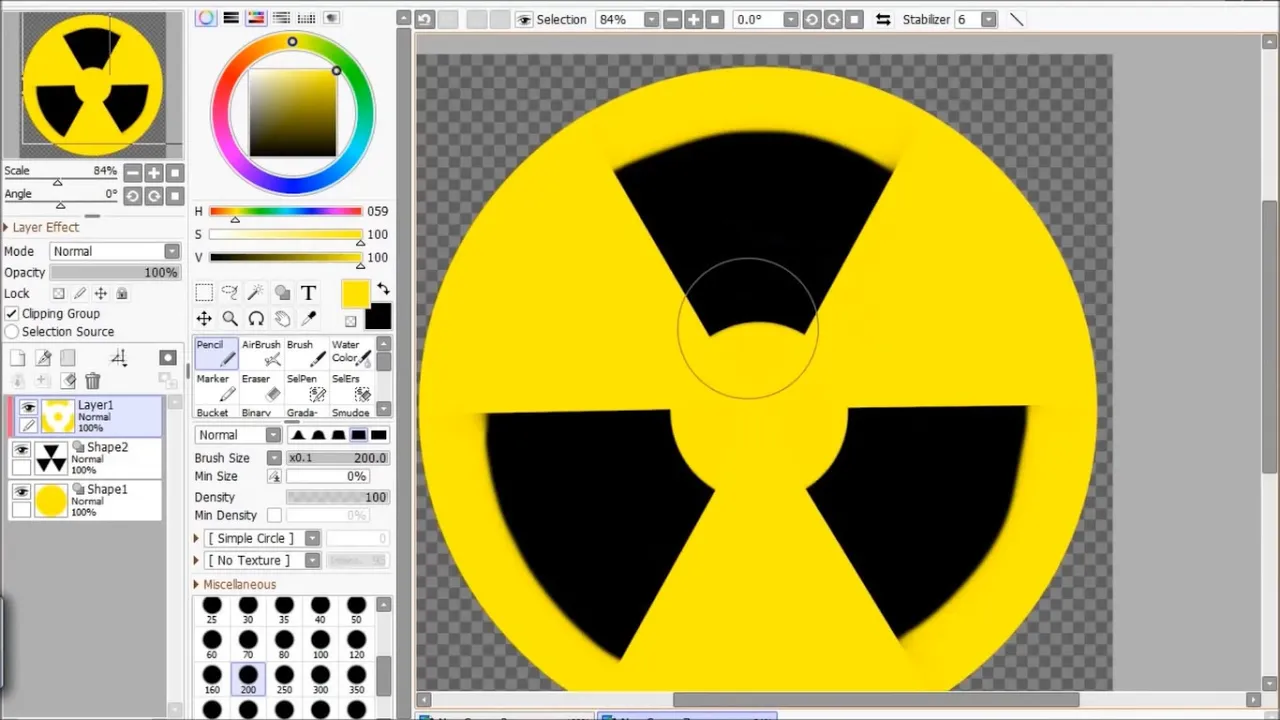Click the delete layer trash icon
Screen dimensions: 1280x720
[x=93, y=380]
